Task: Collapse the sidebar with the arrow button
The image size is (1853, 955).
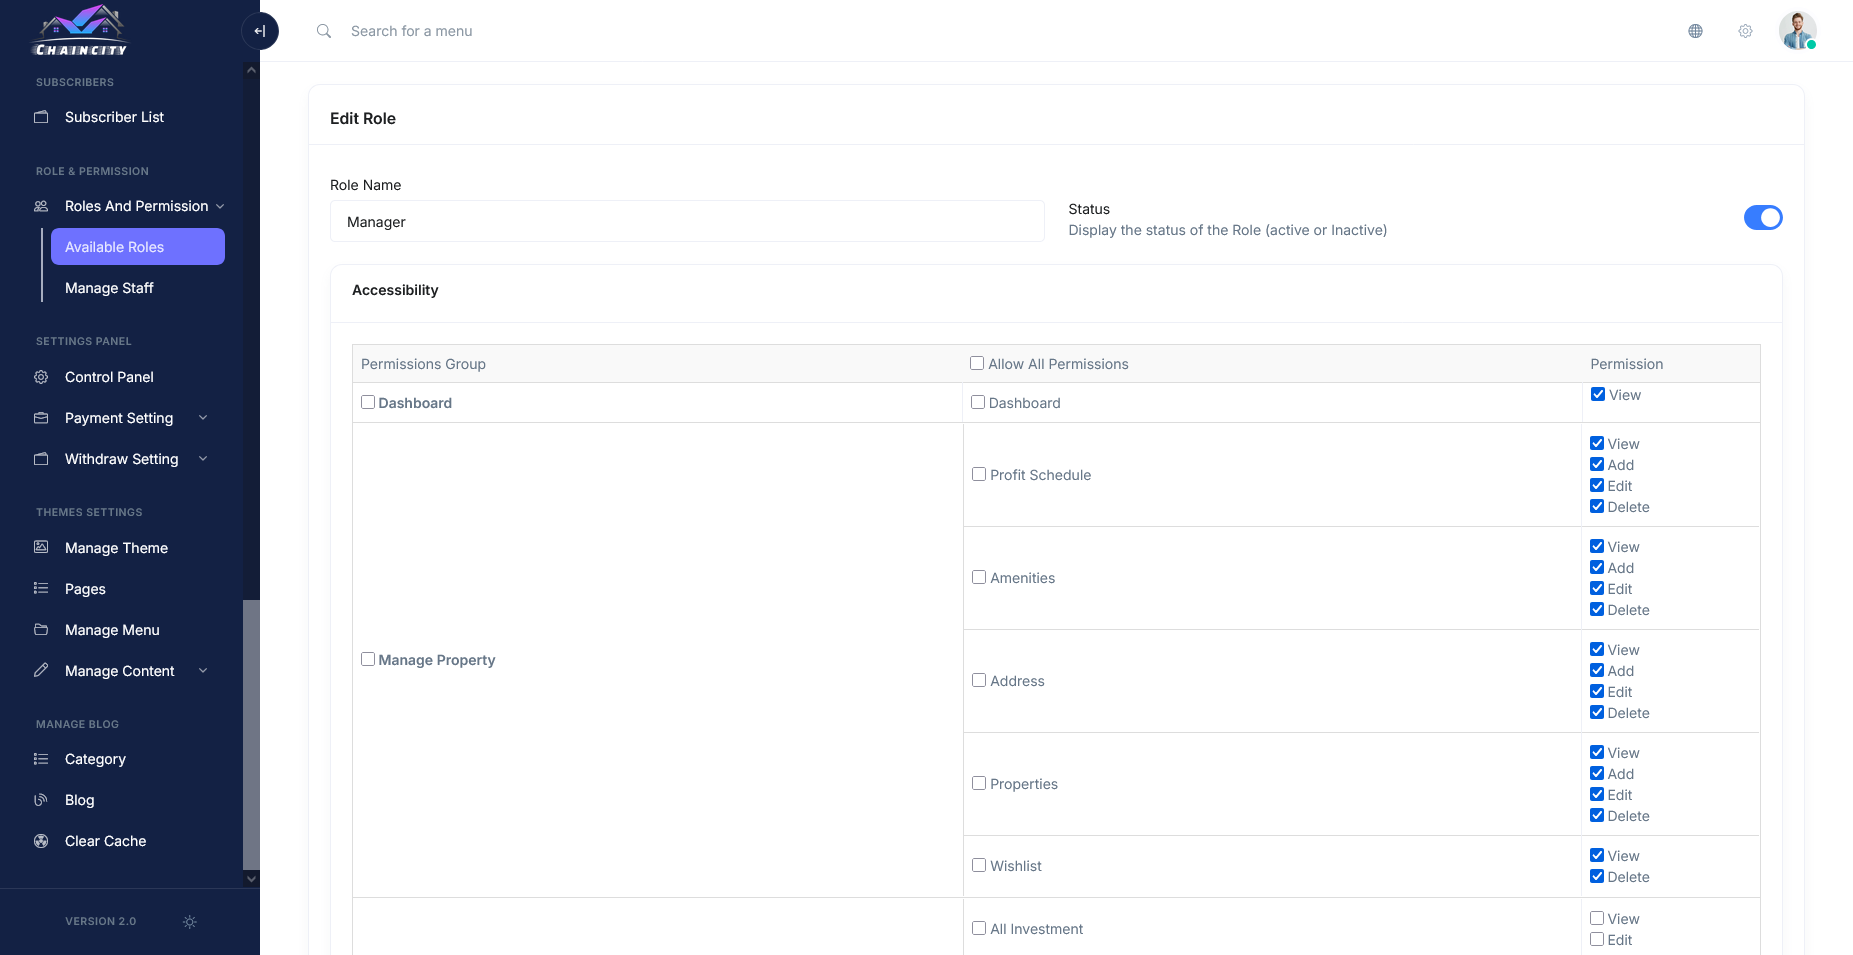Action: (x=260, y=31)
